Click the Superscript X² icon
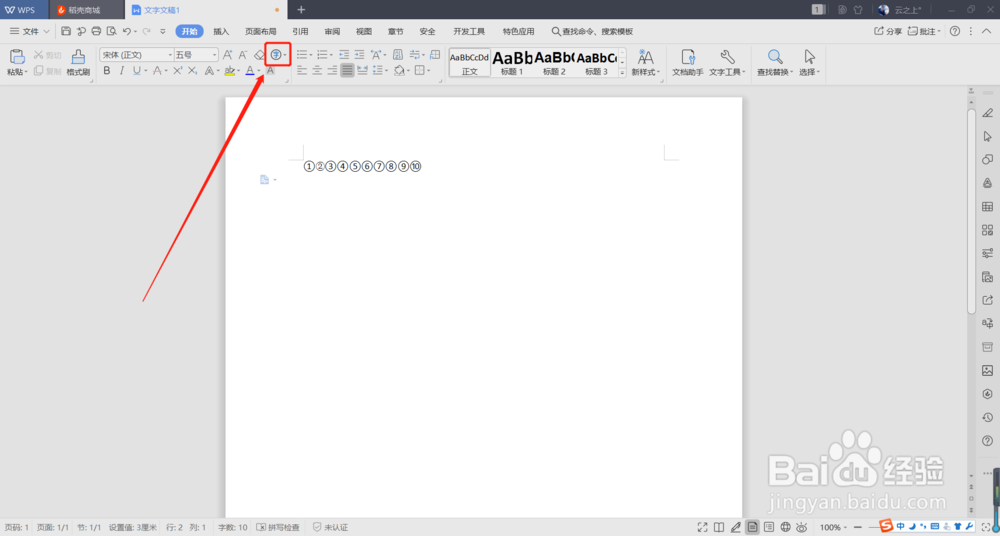 point(178,70)
